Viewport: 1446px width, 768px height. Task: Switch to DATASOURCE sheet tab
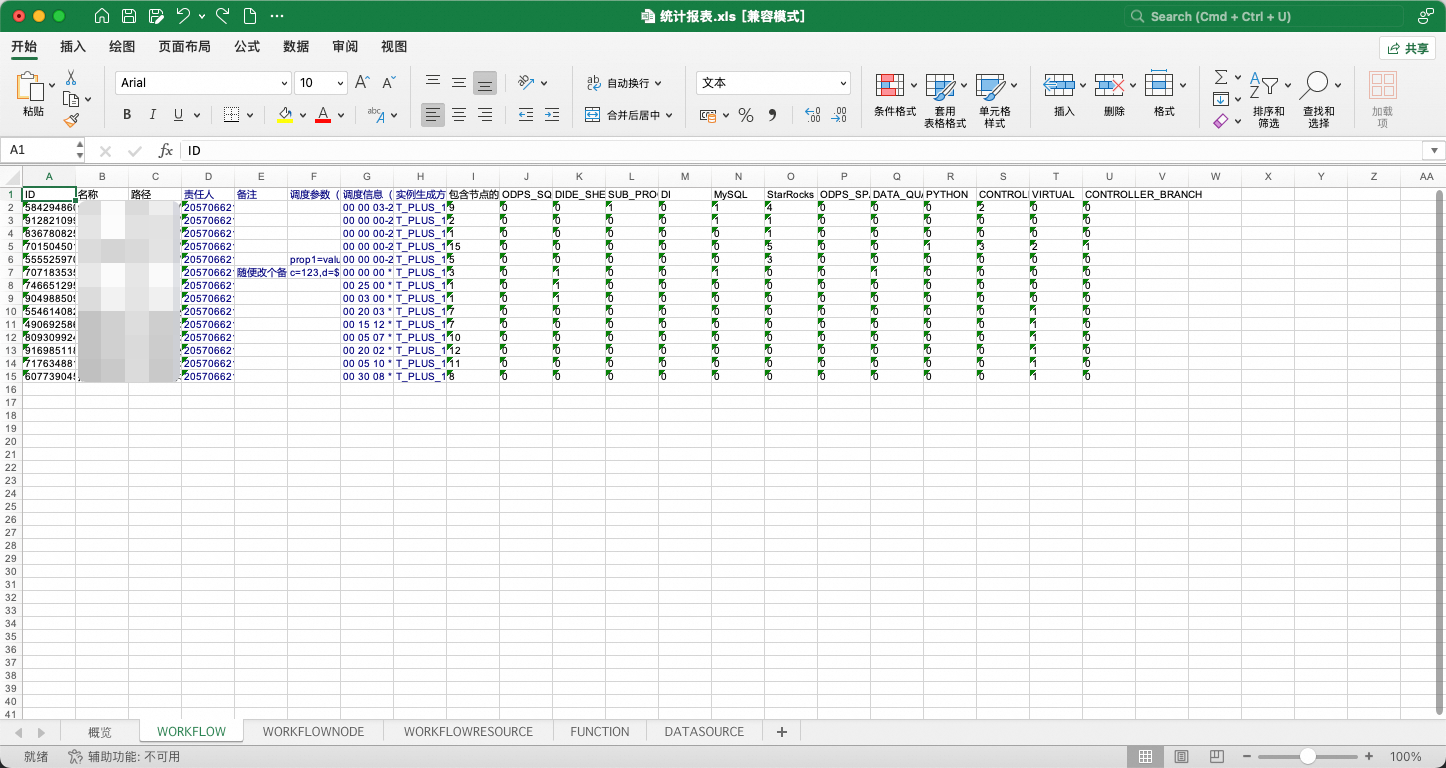[x=704, y=732]
